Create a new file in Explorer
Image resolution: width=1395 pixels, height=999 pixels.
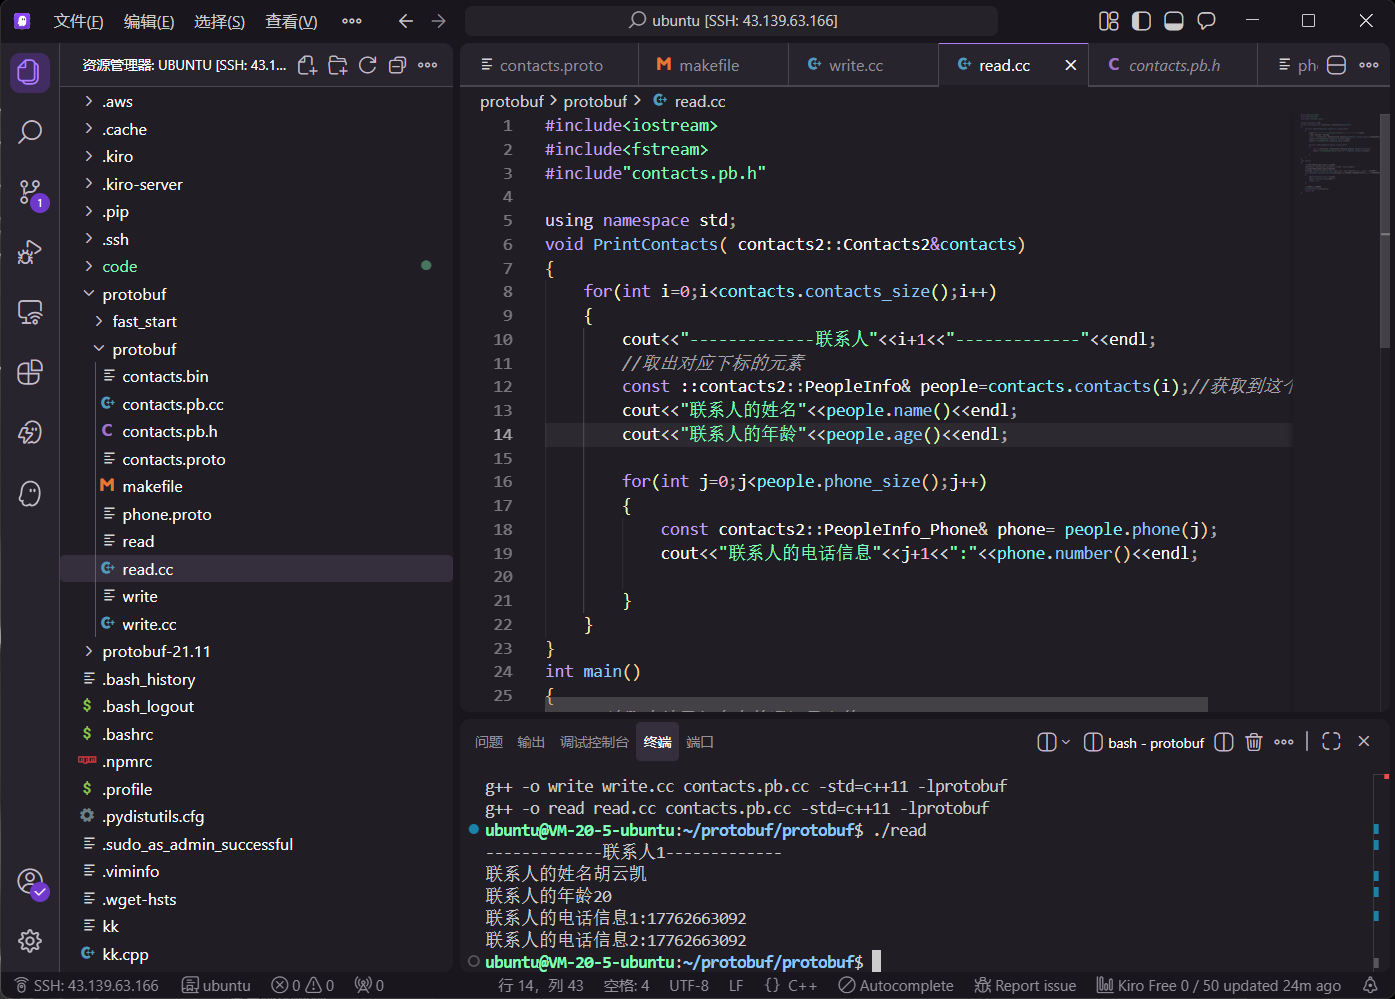(x=308, y=65)
